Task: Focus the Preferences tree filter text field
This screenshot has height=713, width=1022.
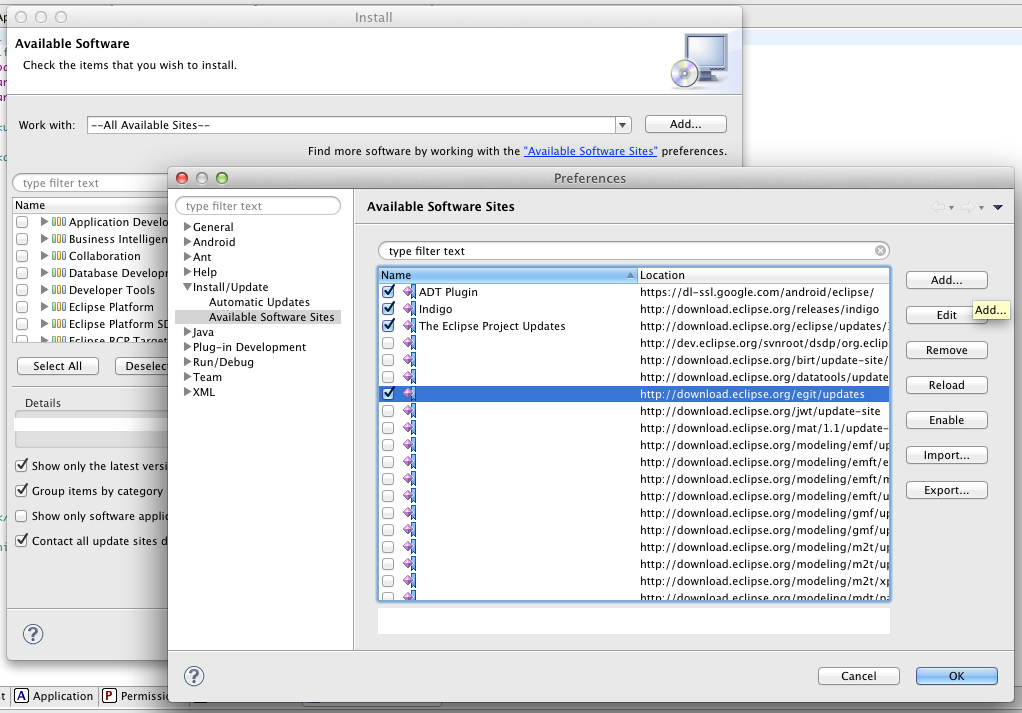Action: tap(258, 206)
